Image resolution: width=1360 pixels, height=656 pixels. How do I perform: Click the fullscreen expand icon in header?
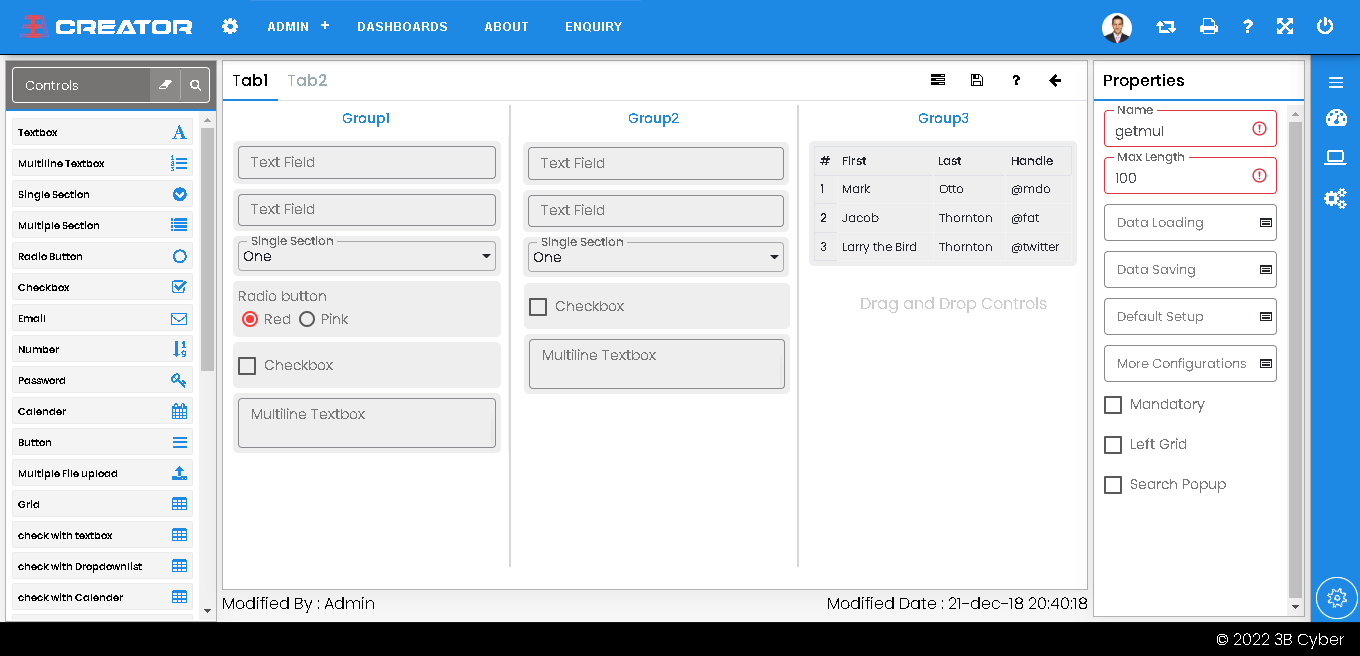tap(1285, 27)
